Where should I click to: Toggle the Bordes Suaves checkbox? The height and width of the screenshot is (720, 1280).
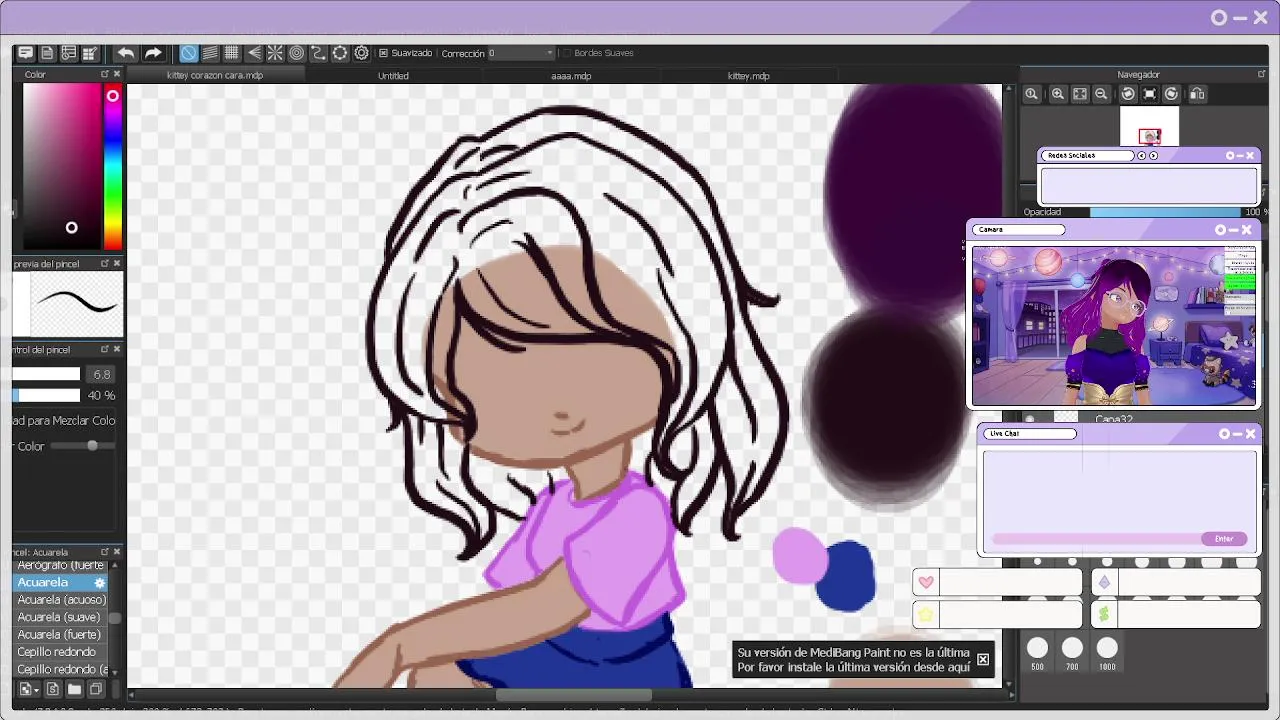click(566, 53)
